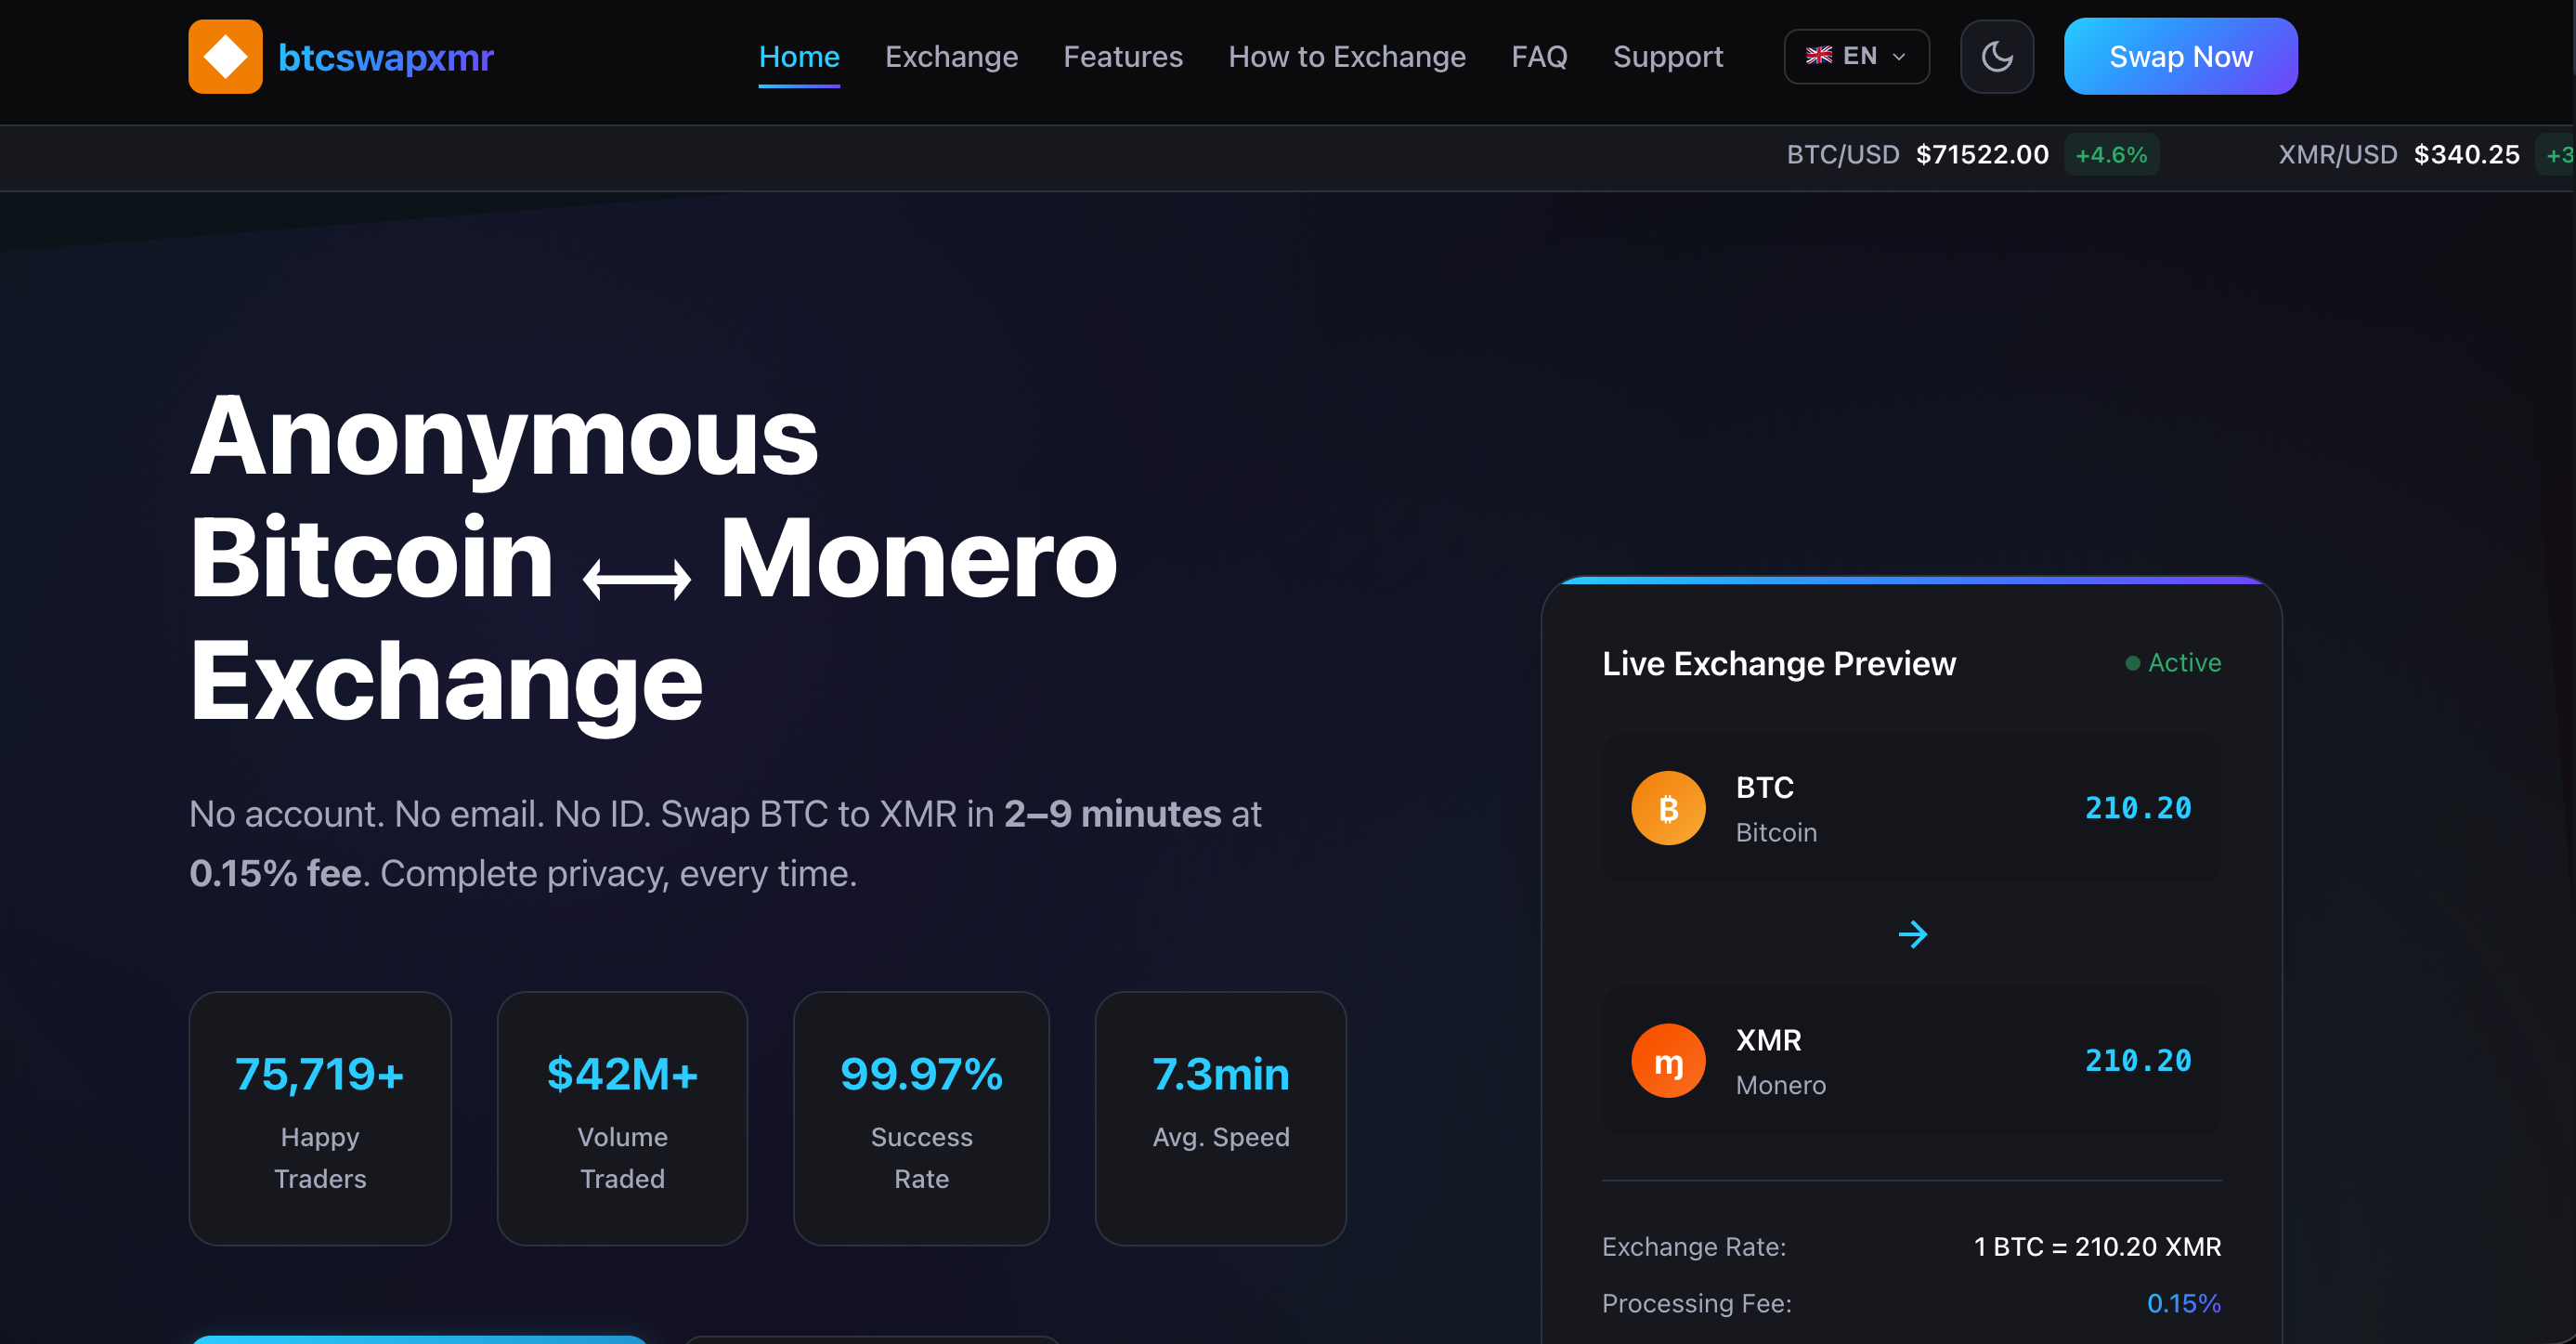This screenshot has width=2576, height=1344.
Task: Open the FAQ page link
Action: 1538,57
